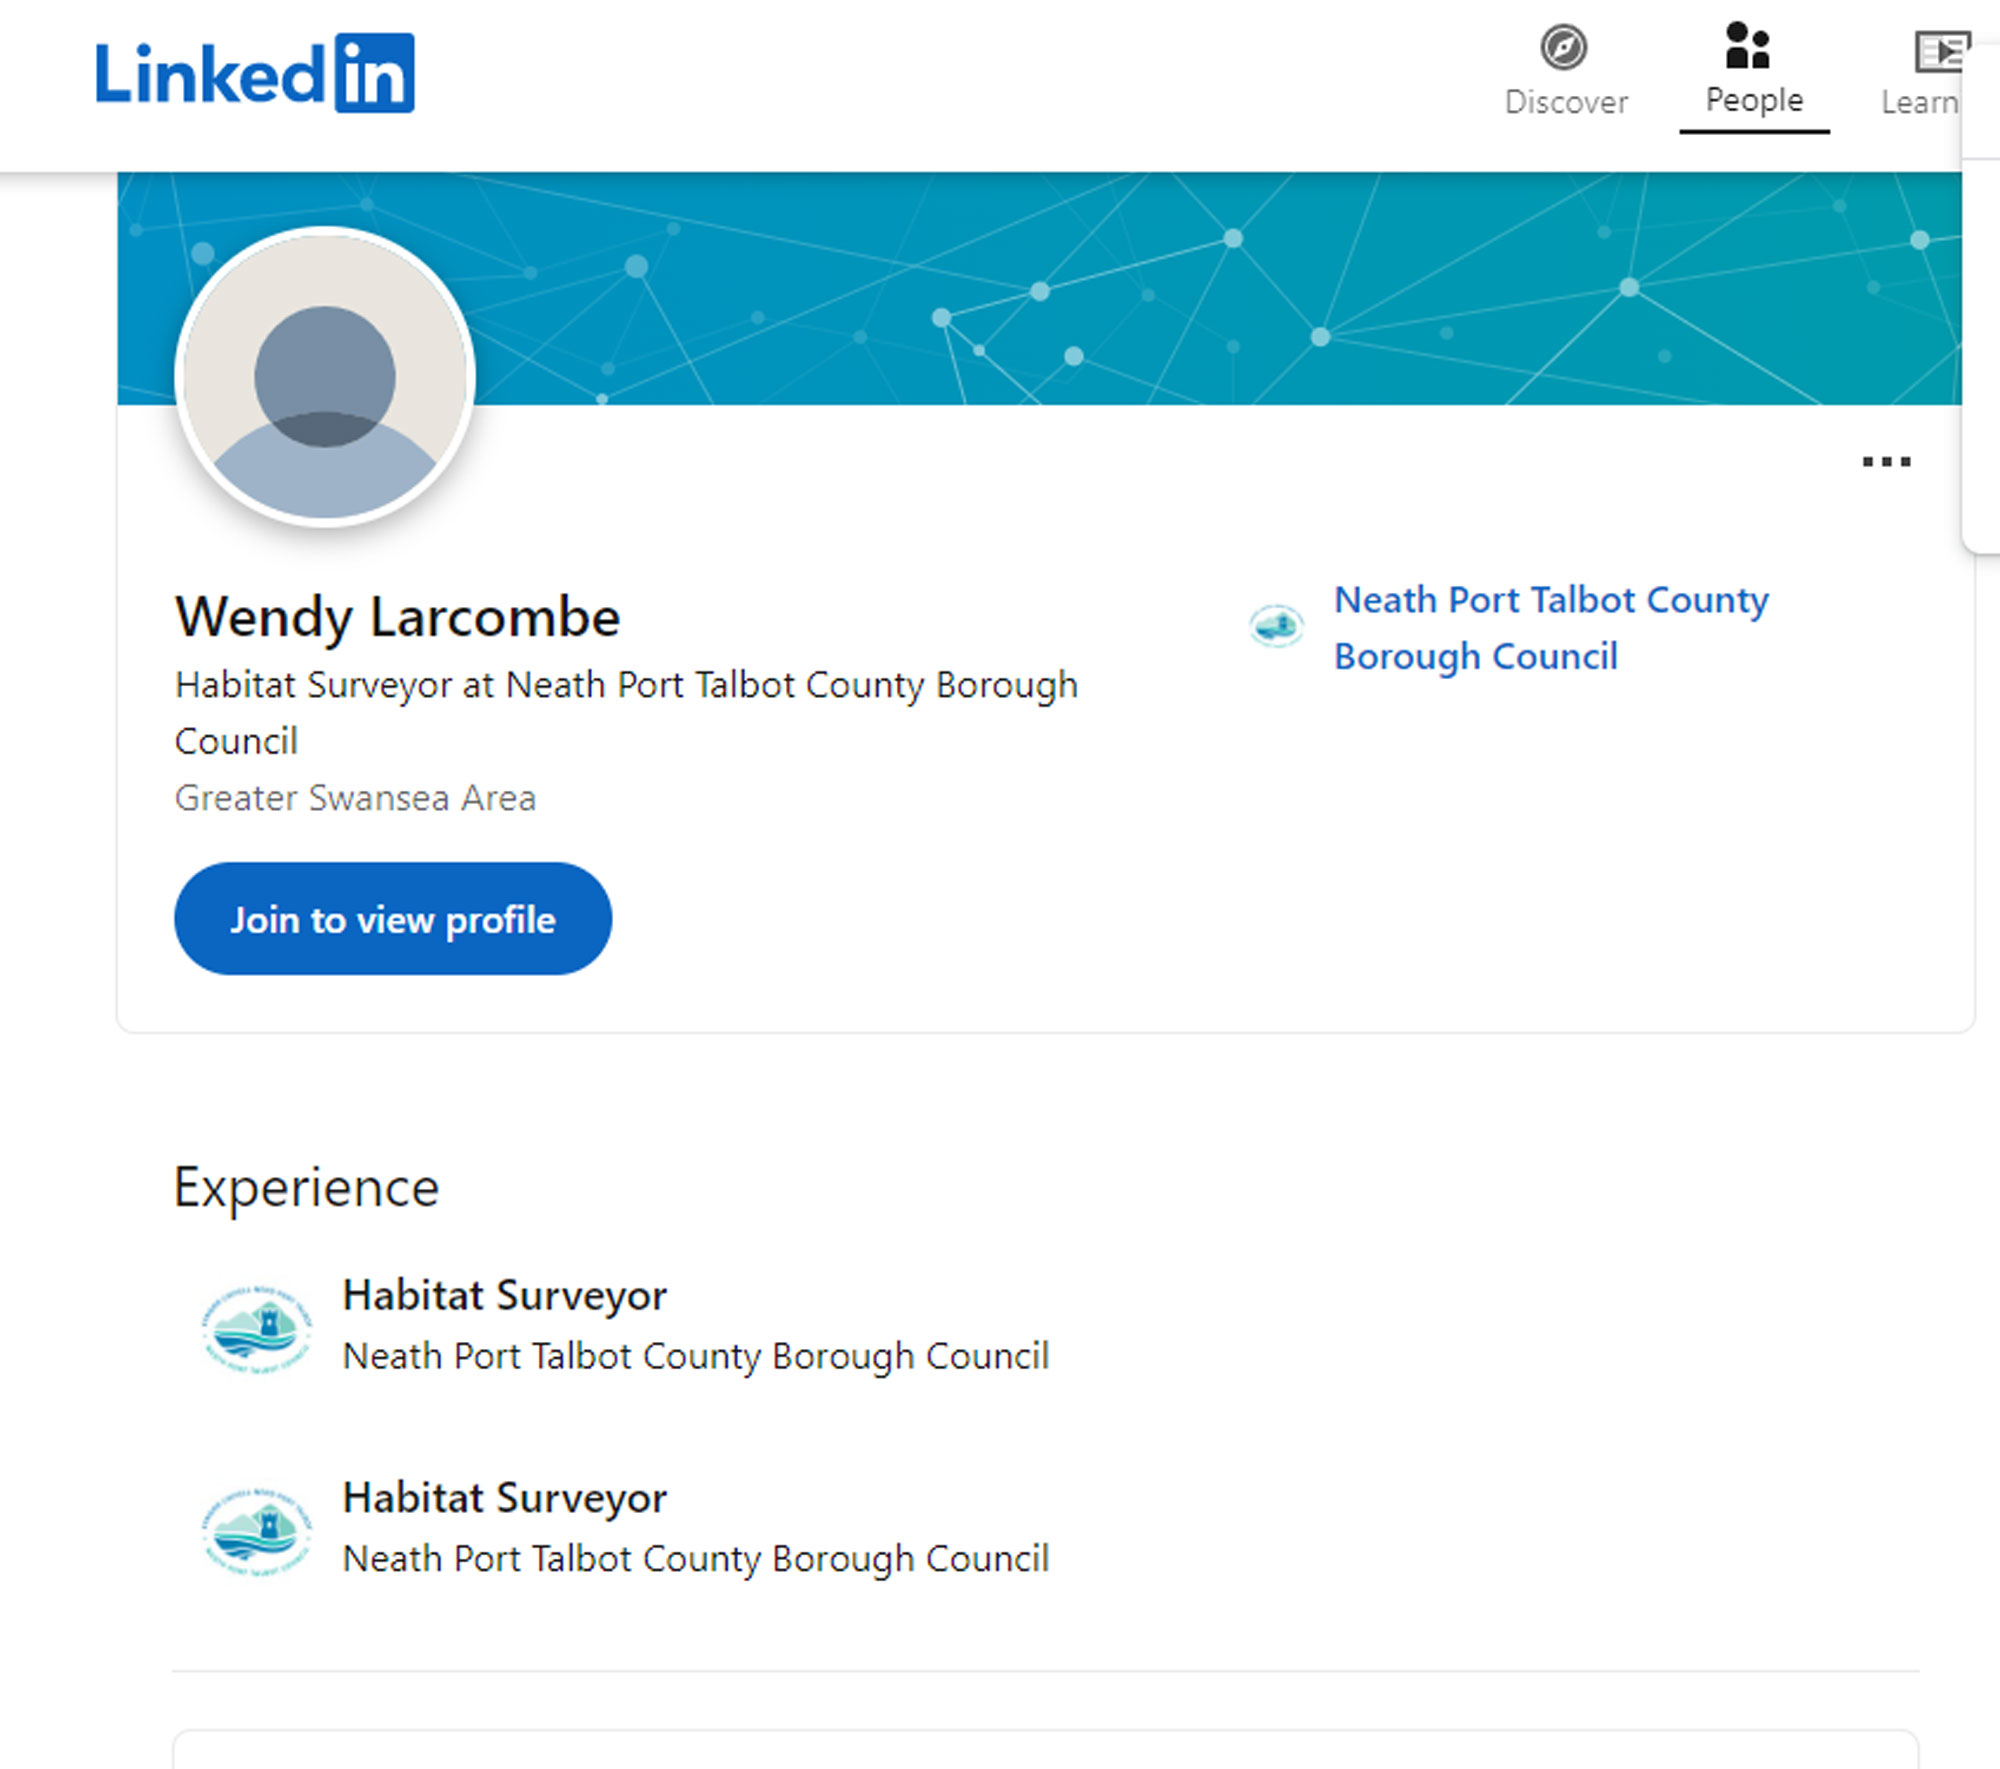Click the small council logo beside the company link
Viewport: 2000px width, 1769px height.
click(1276, 627)
